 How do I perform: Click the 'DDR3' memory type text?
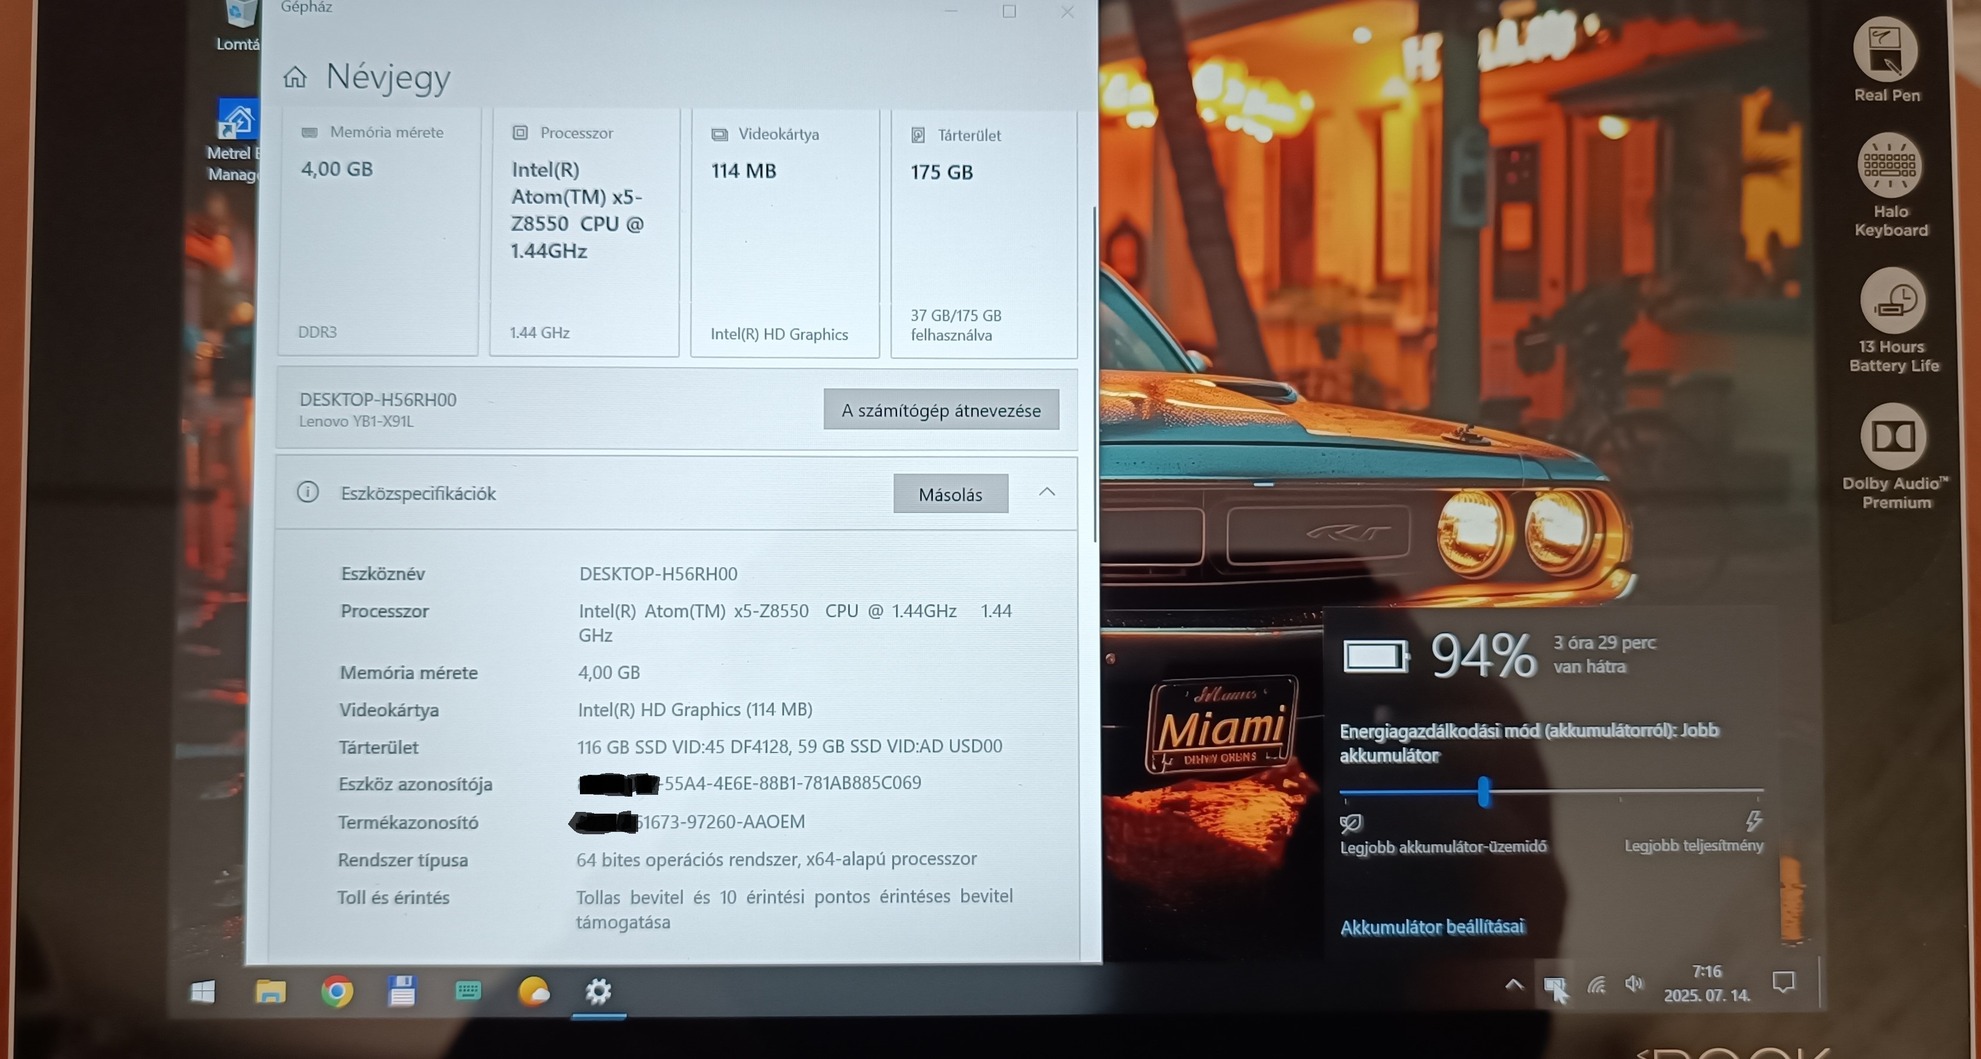tap(317, 332)
